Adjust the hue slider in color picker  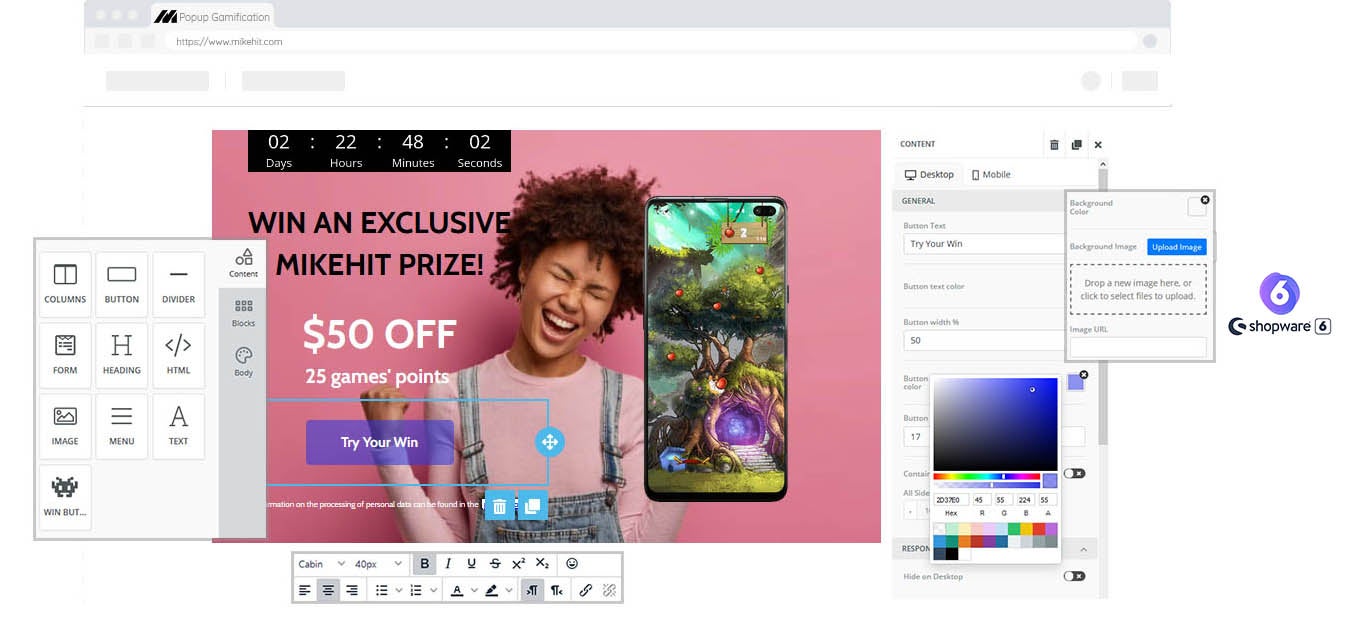[x=987, y=477]
